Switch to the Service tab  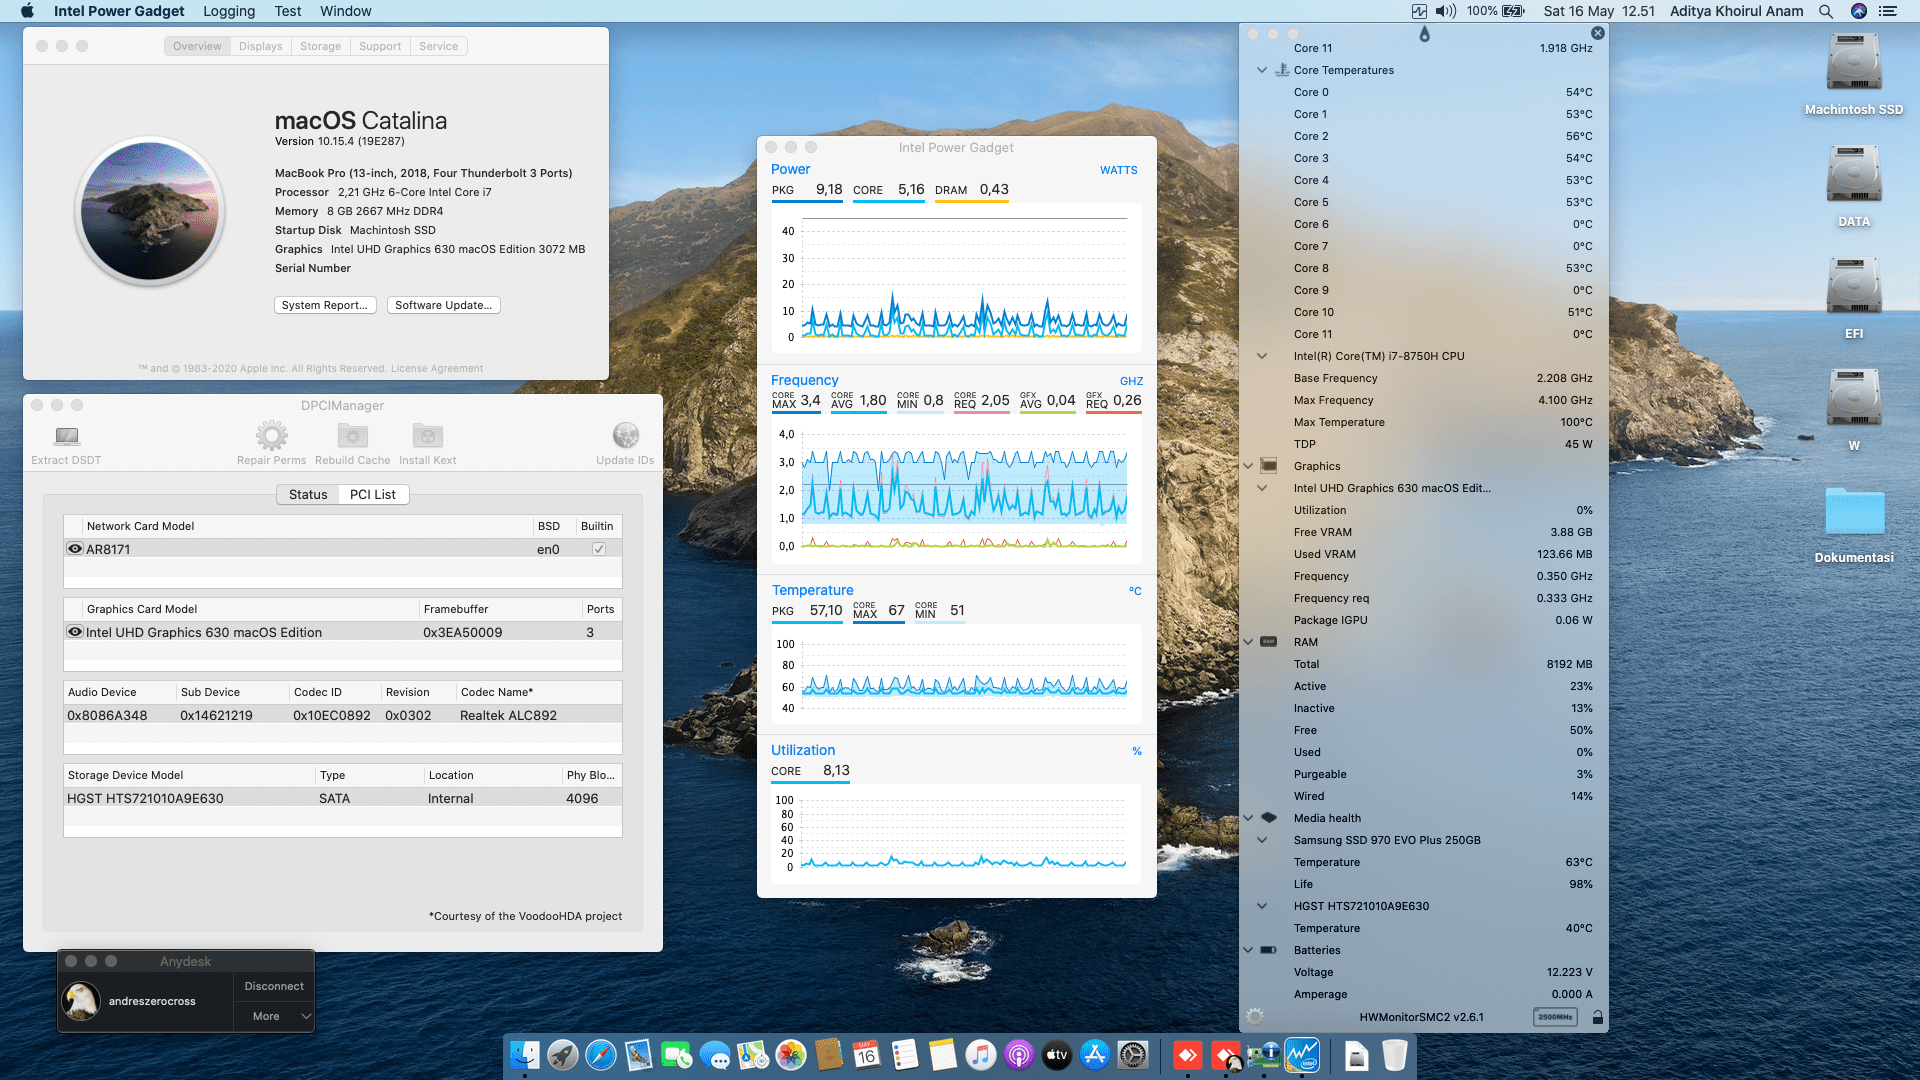tap(438, 46)
